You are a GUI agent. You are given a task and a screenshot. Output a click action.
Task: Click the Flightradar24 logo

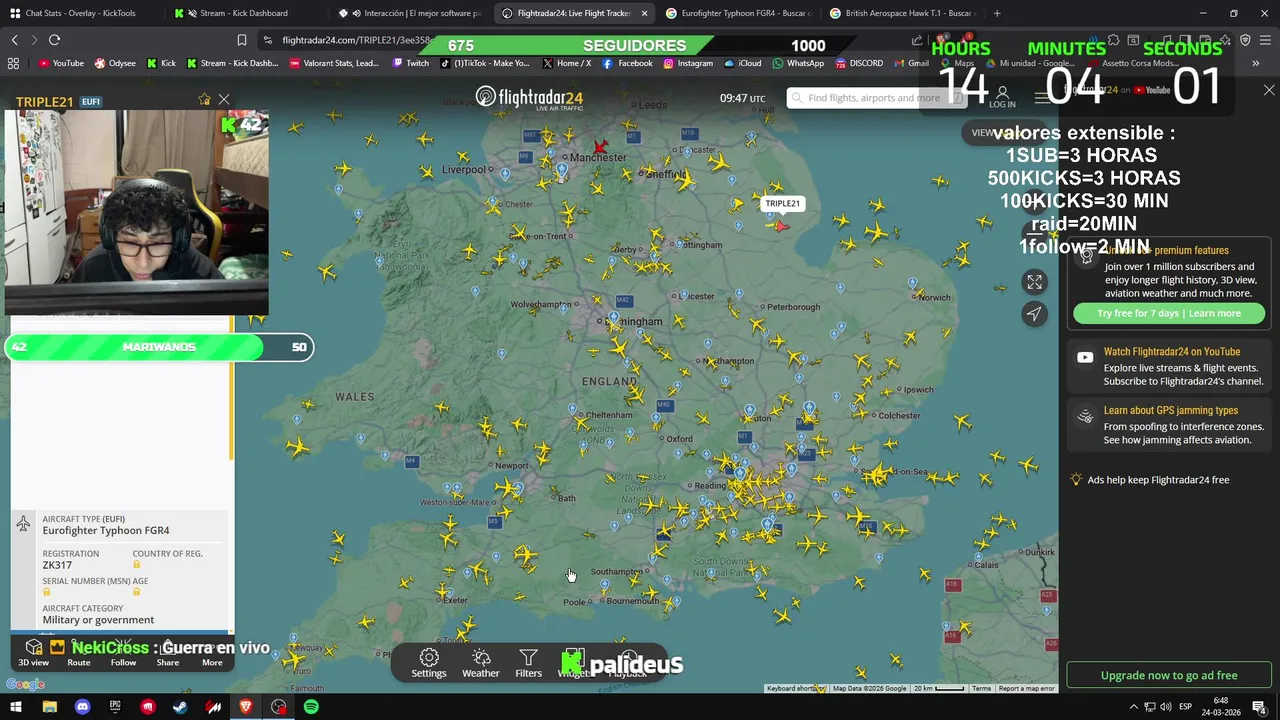pos(529,98)
